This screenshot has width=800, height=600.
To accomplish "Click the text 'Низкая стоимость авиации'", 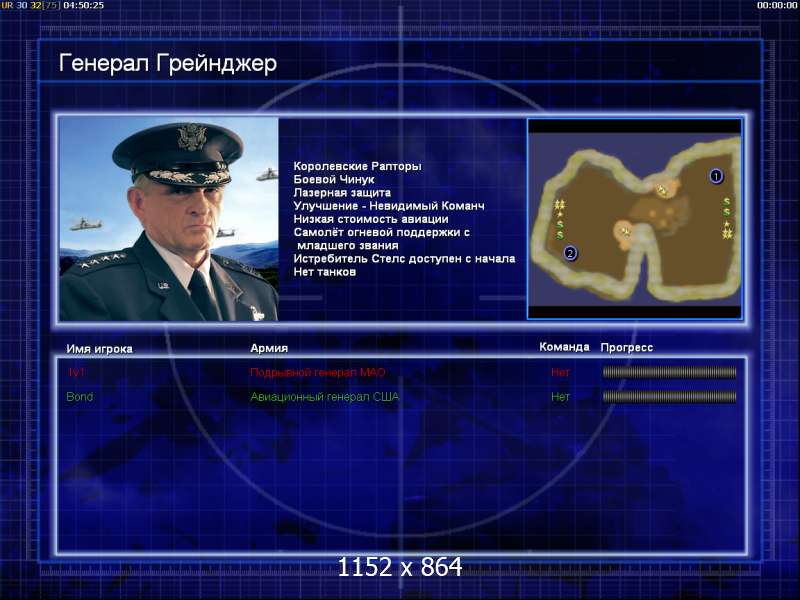I will (x=371, y=219).
